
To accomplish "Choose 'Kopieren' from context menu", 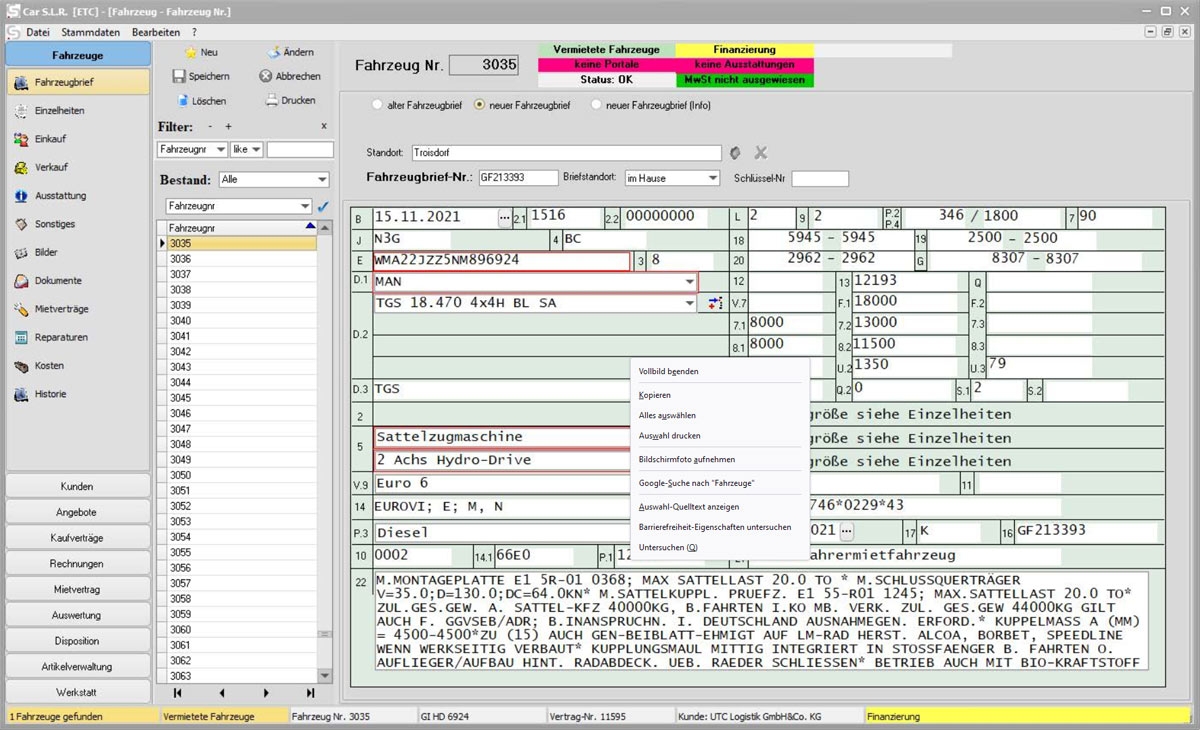I will pyautogui.click(x=655, y=395).
